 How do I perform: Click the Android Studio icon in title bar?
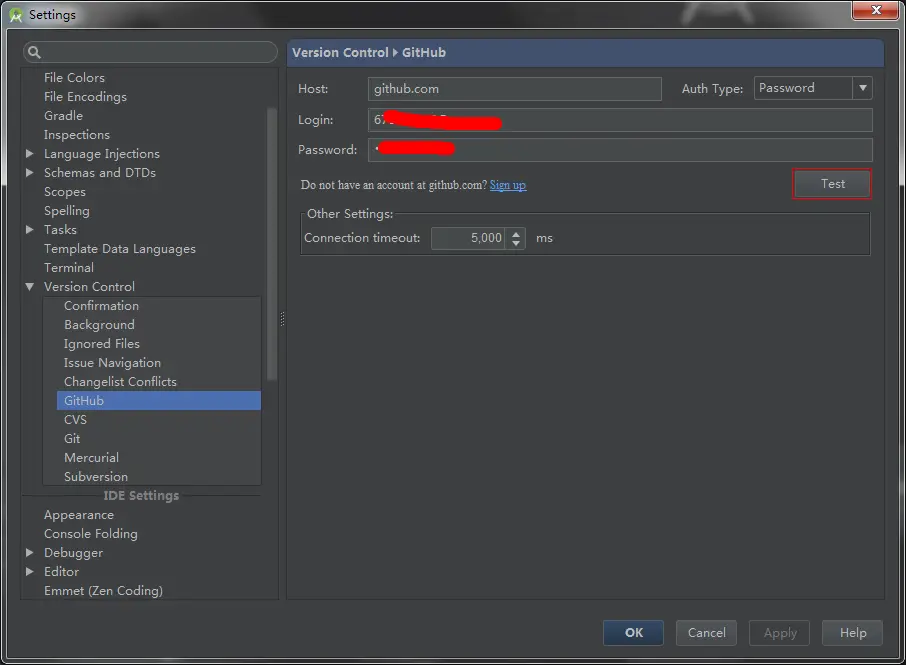pos(16,14)
